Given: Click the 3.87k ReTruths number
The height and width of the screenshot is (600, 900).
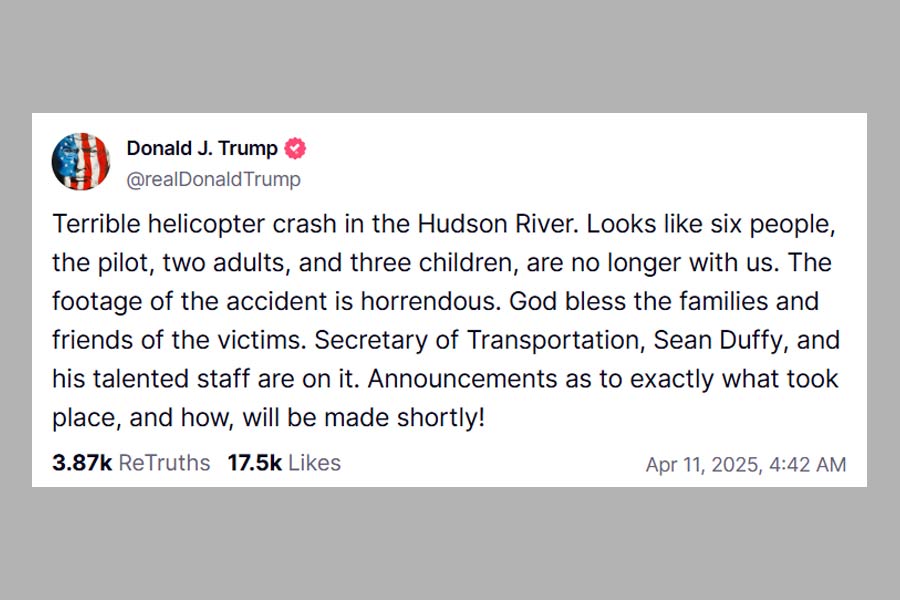Looking at the screenshot, I should (x=82, y=463).
